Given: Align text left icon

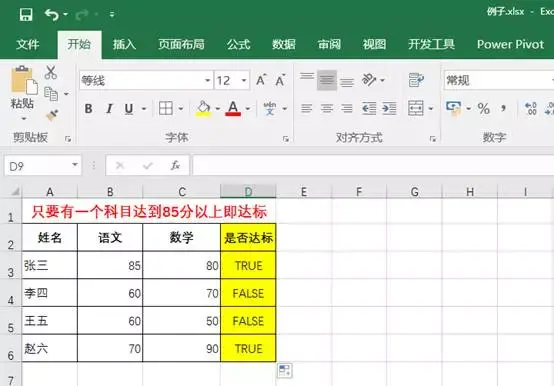Looking at the screenshot, I should [x=307, y=108].
